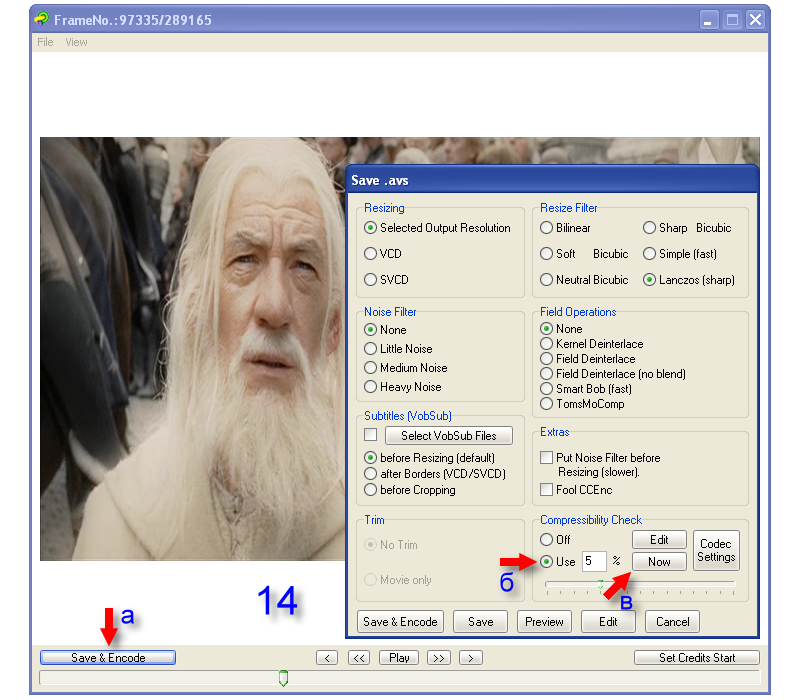Step forward one frame with the > button
Viewport: 800px width, 700px height.
pos(471,658)
